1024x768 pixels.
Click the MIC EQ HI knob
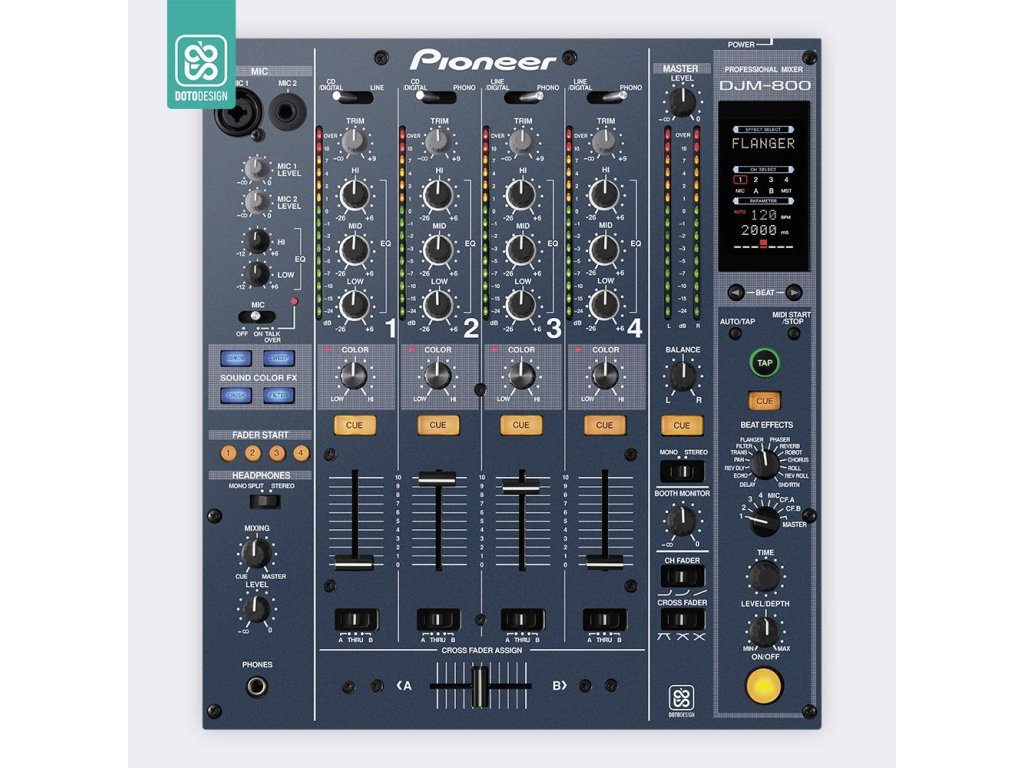(x=257, y=242)
